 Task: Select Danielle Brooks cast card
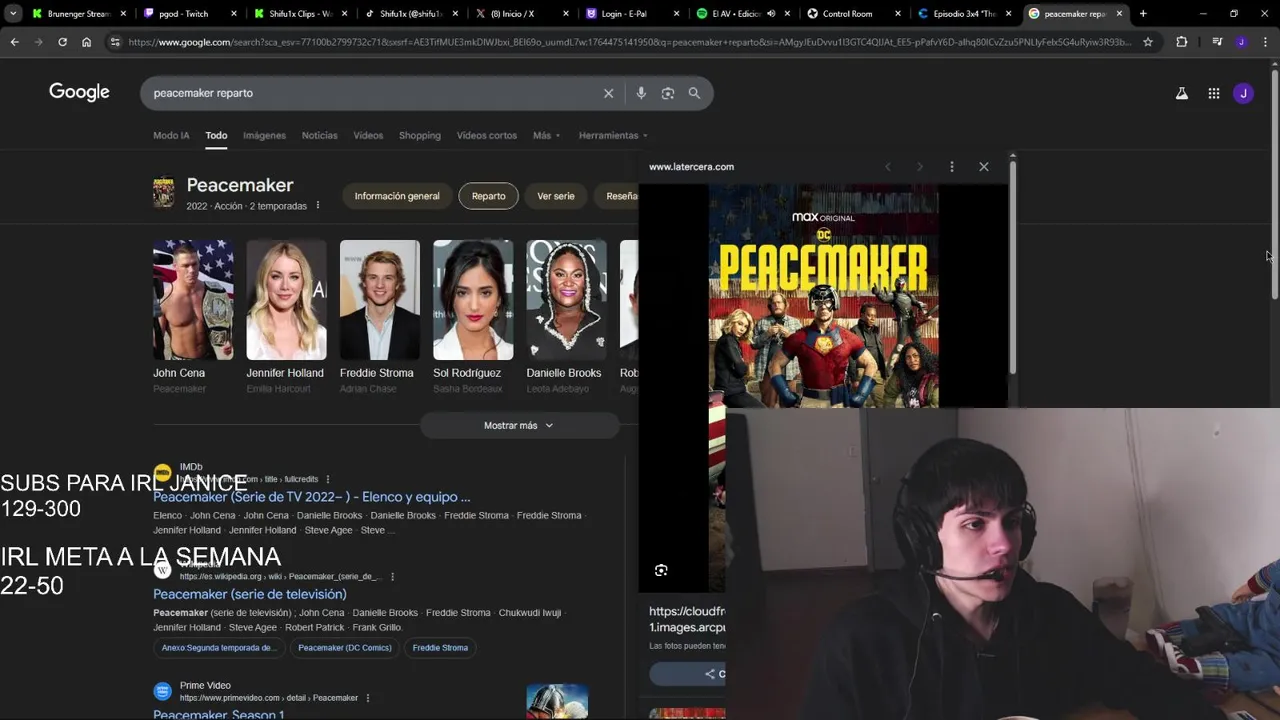(x=566, y=316)
